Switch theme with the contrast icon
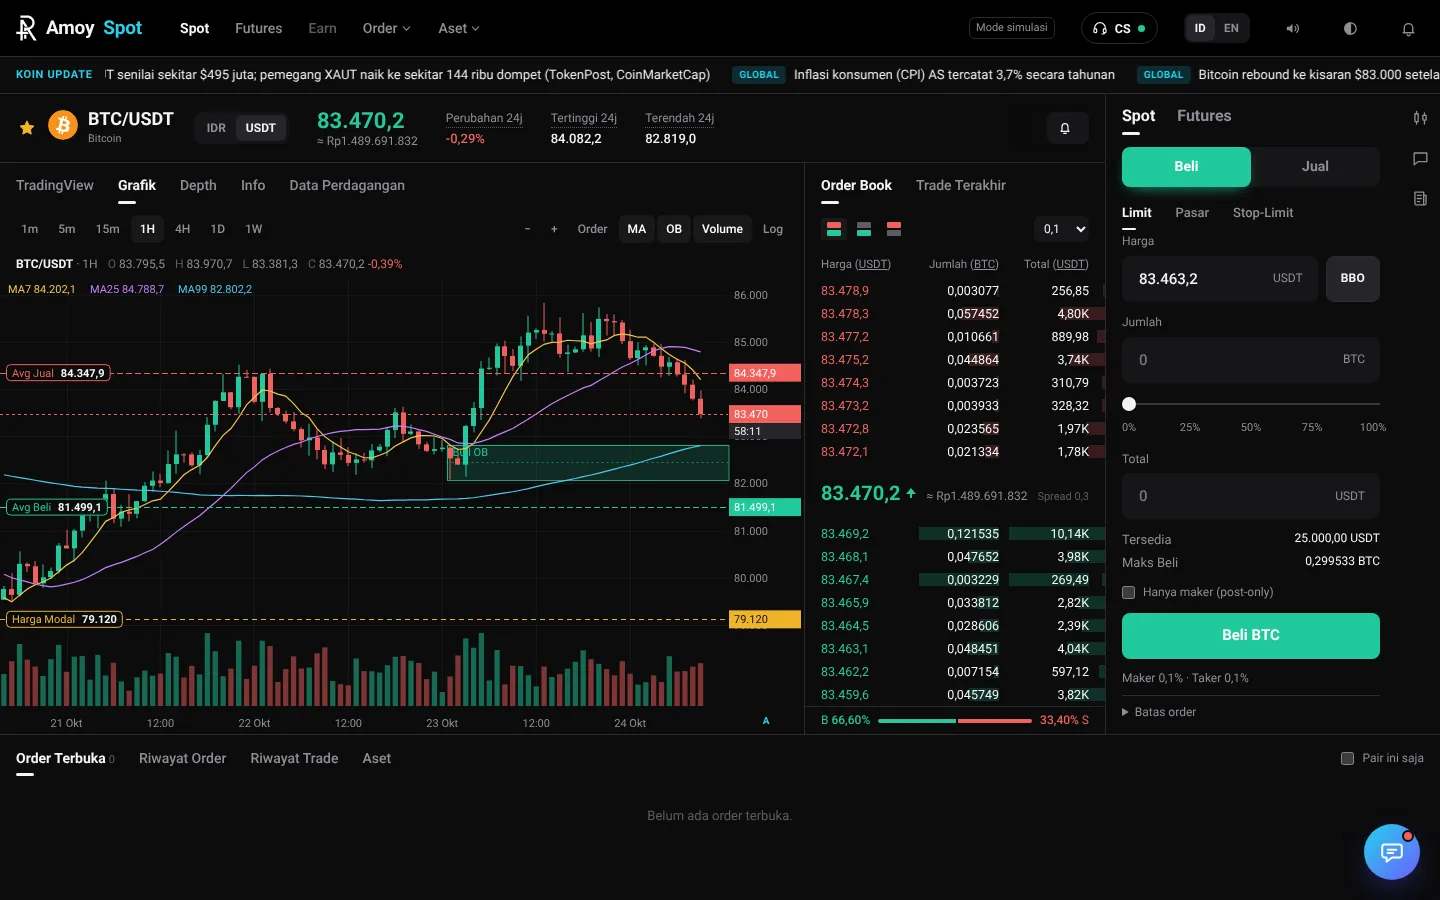 1350,29
